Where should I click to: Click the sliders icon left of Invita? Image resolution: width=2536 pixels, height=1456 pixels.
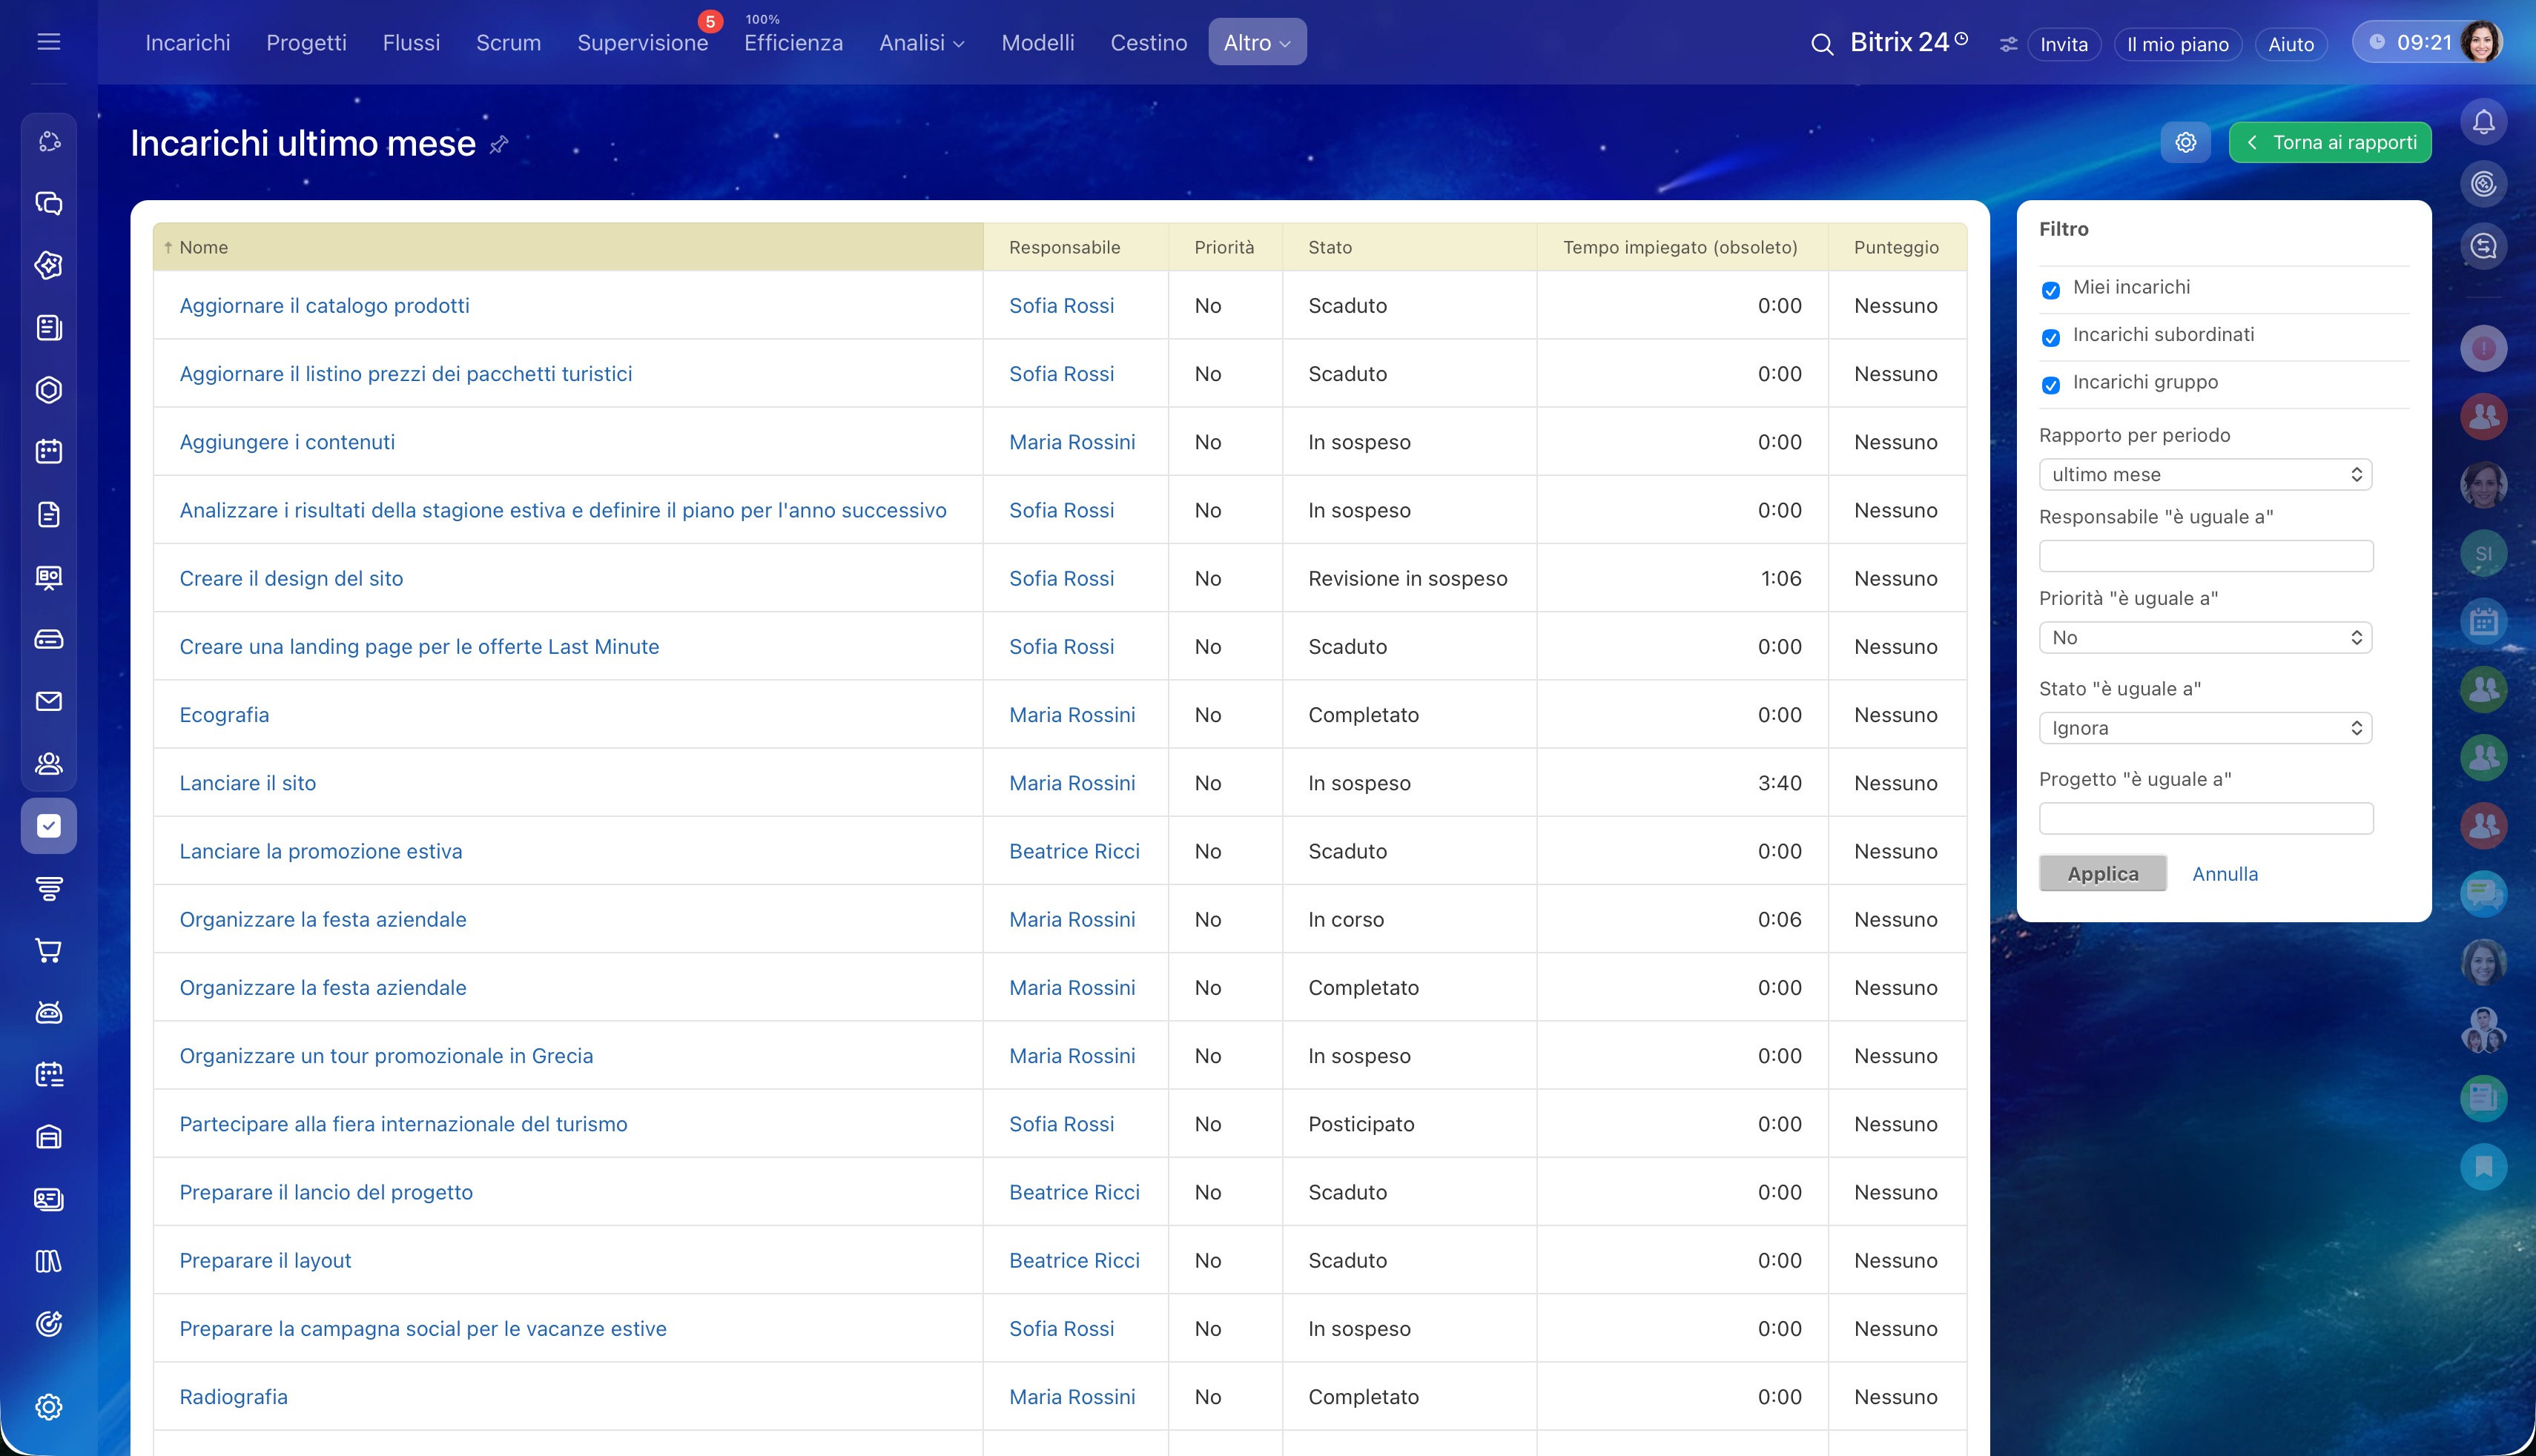pos(2008,45)
